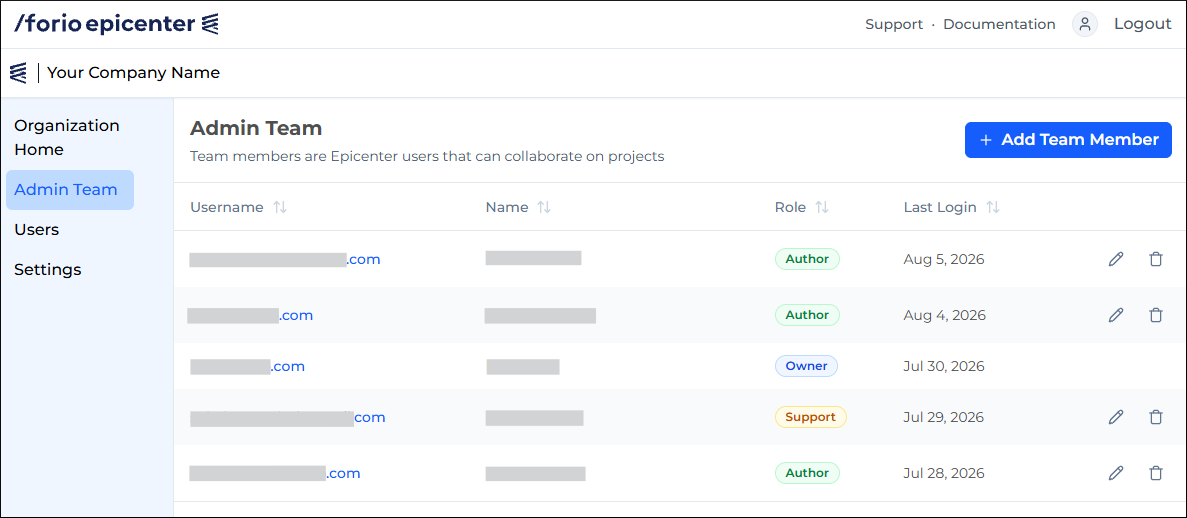Click the Role column header

click(x=791, y=208)
